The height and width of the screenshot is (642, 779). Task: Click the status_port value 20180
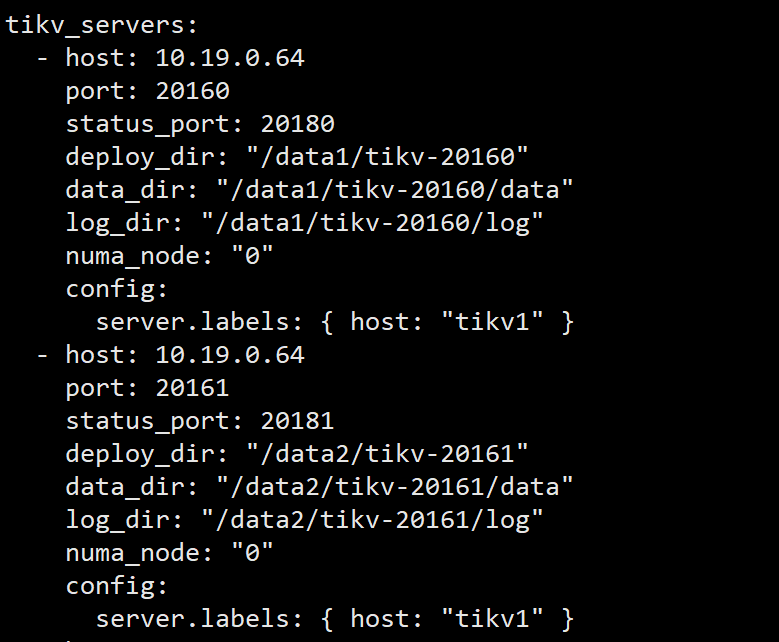click(298, 124)
